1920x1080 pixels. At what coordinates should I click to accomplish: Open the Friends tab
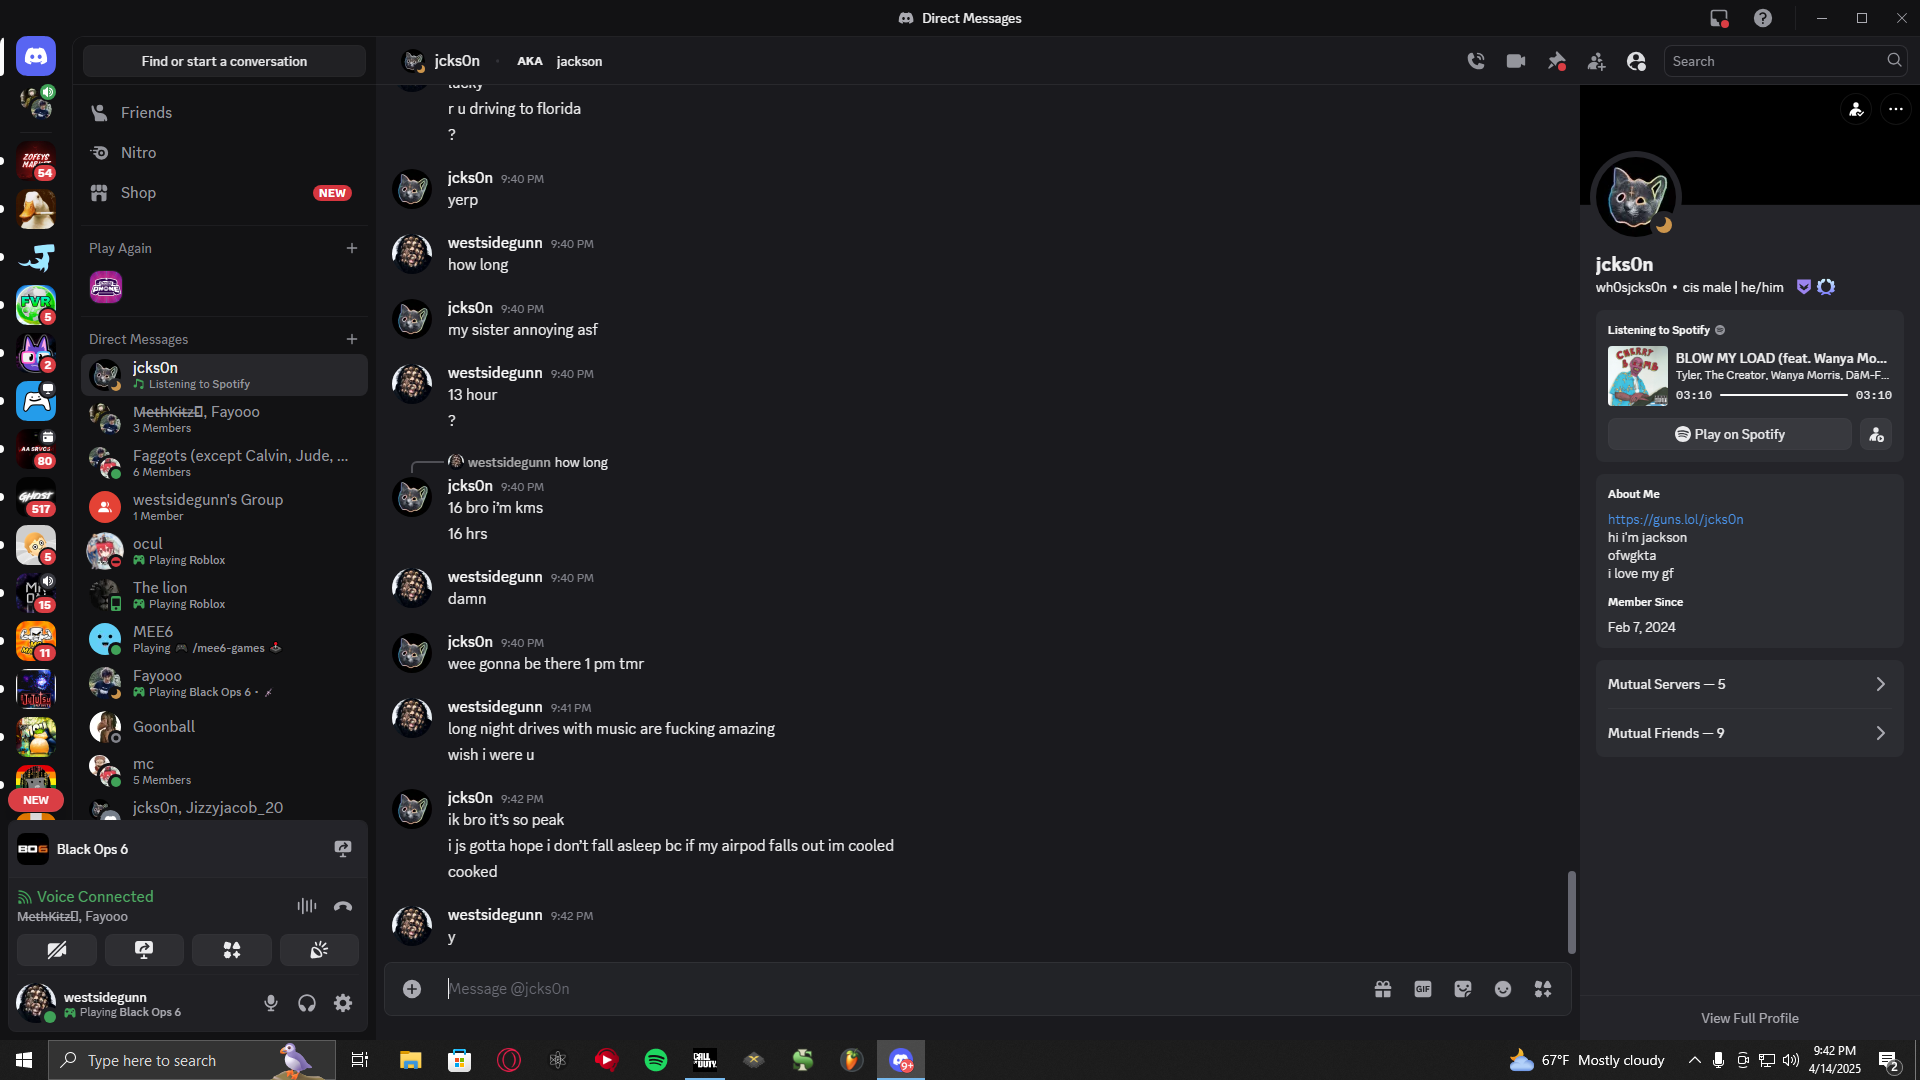(x=146, y=113)
